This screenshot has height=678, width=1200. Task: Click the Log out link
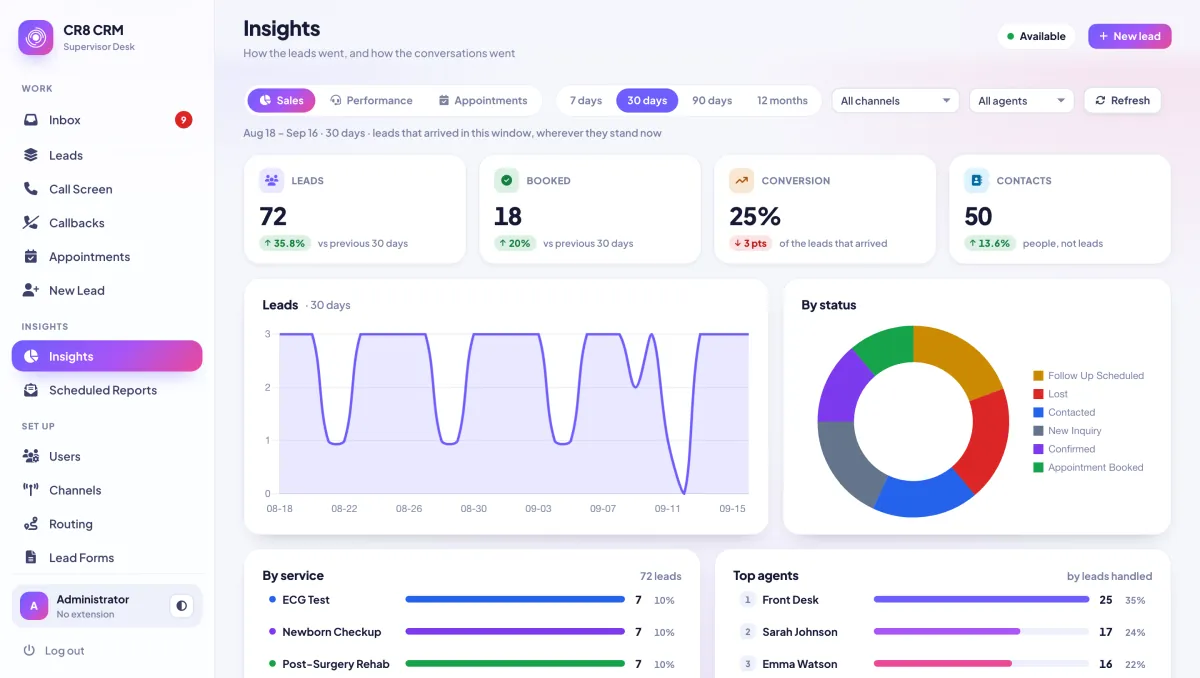click(x=54, y=651)
